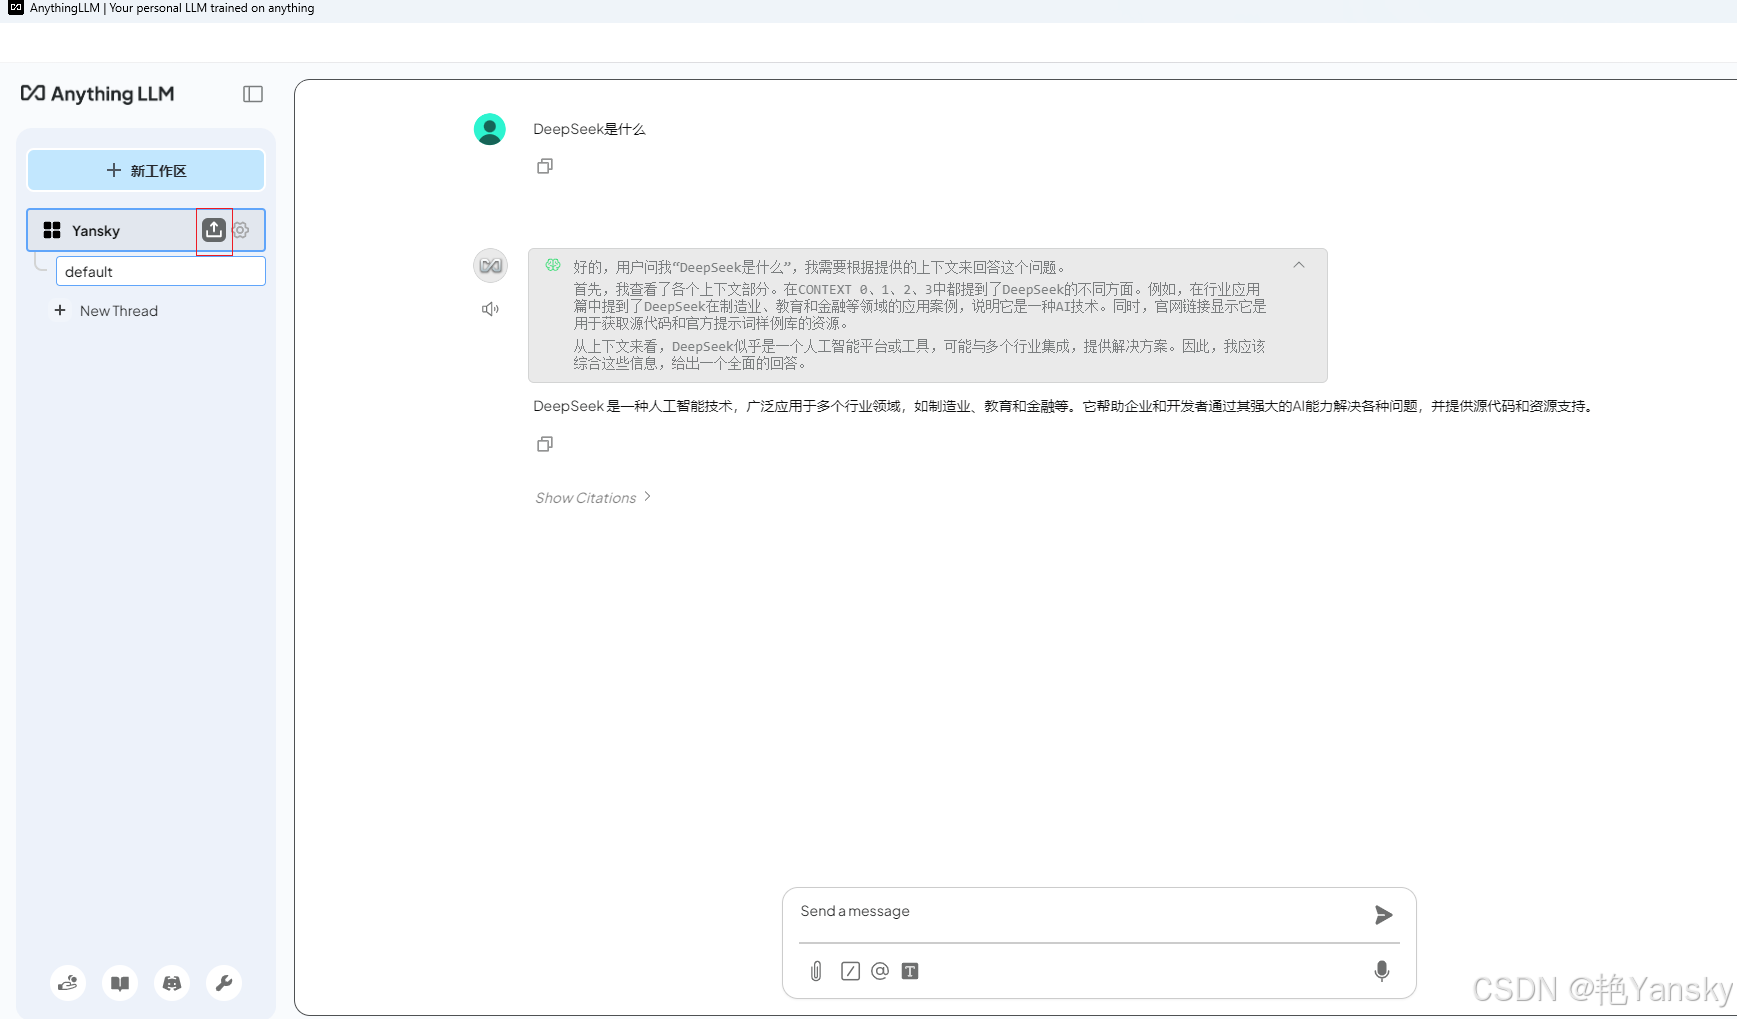Start voice input with microphone icon
This screenshot has height=1019, width=1737.
click(1382, 971)
